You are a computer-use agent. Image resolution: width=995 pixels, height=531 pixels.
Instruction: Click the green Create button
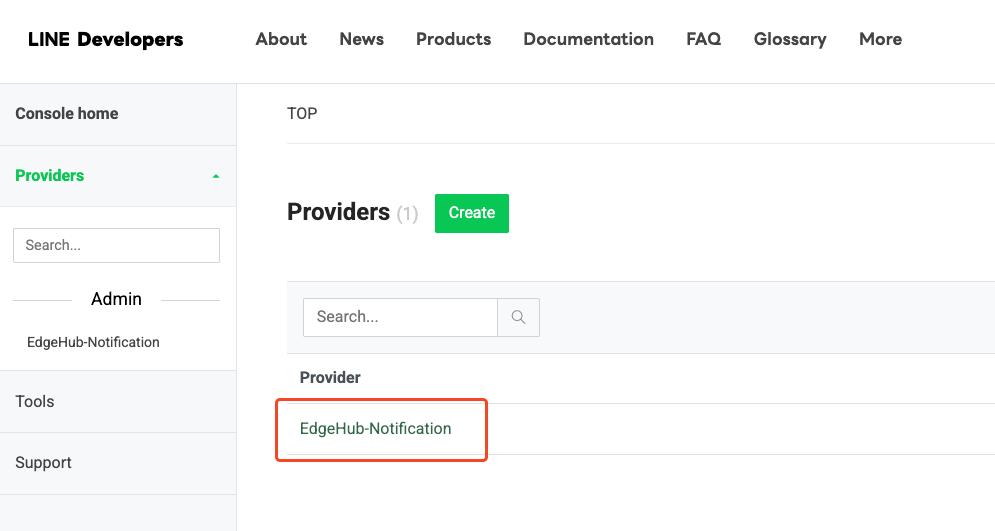click(471, 213)
